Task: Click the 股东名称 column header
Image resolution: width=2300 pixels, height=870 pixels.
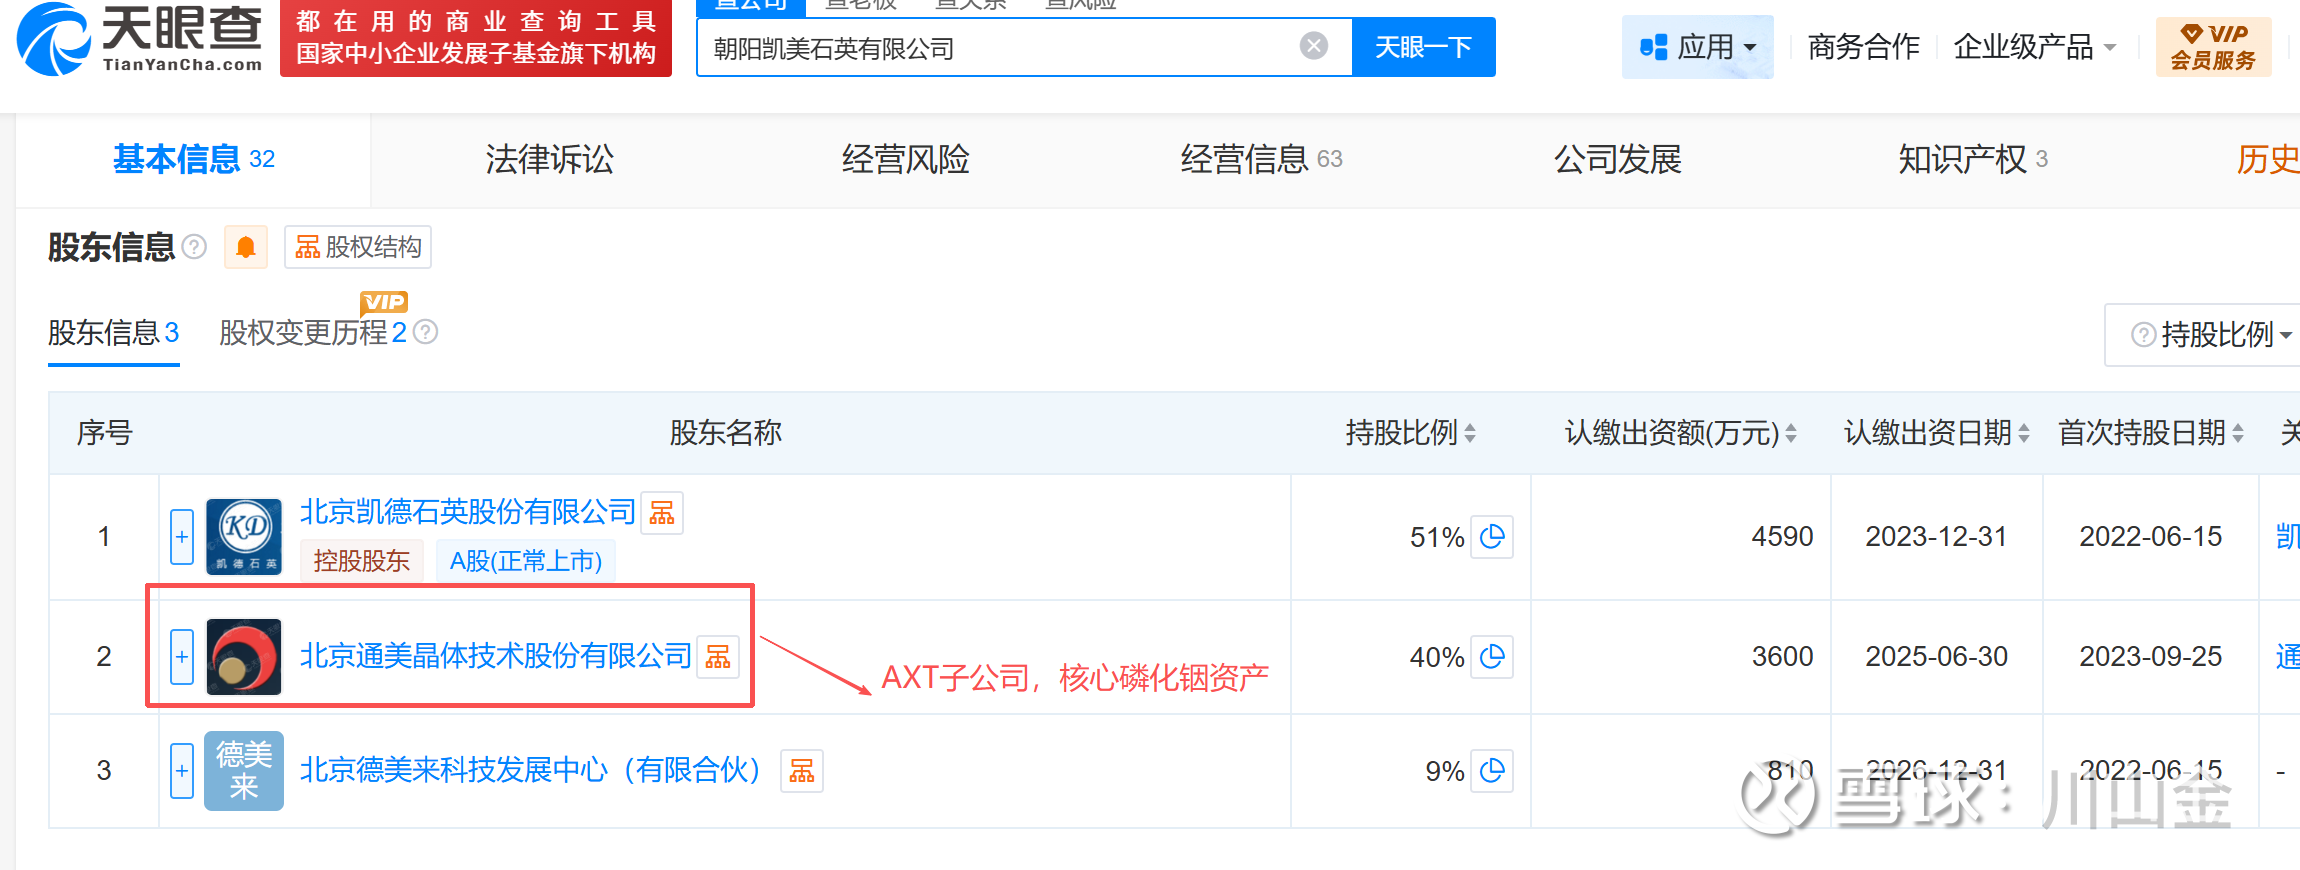Action: click(x=725, y=433)
